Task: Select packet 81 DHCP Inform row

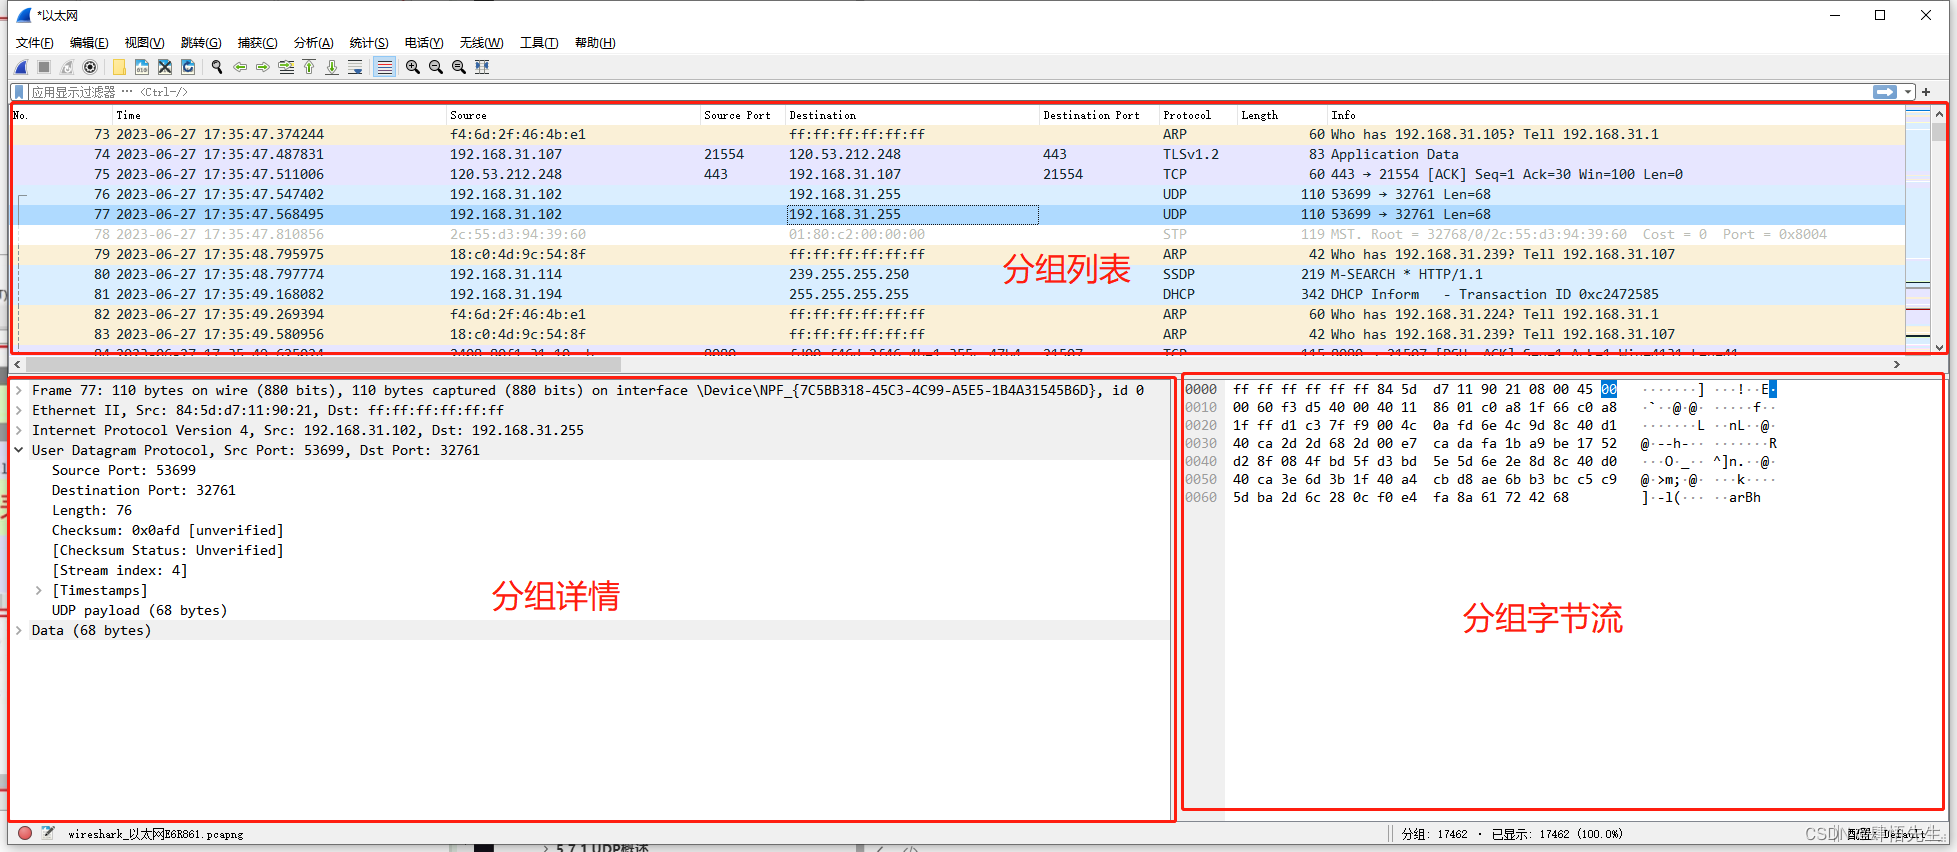Action: tap(958, 294)
